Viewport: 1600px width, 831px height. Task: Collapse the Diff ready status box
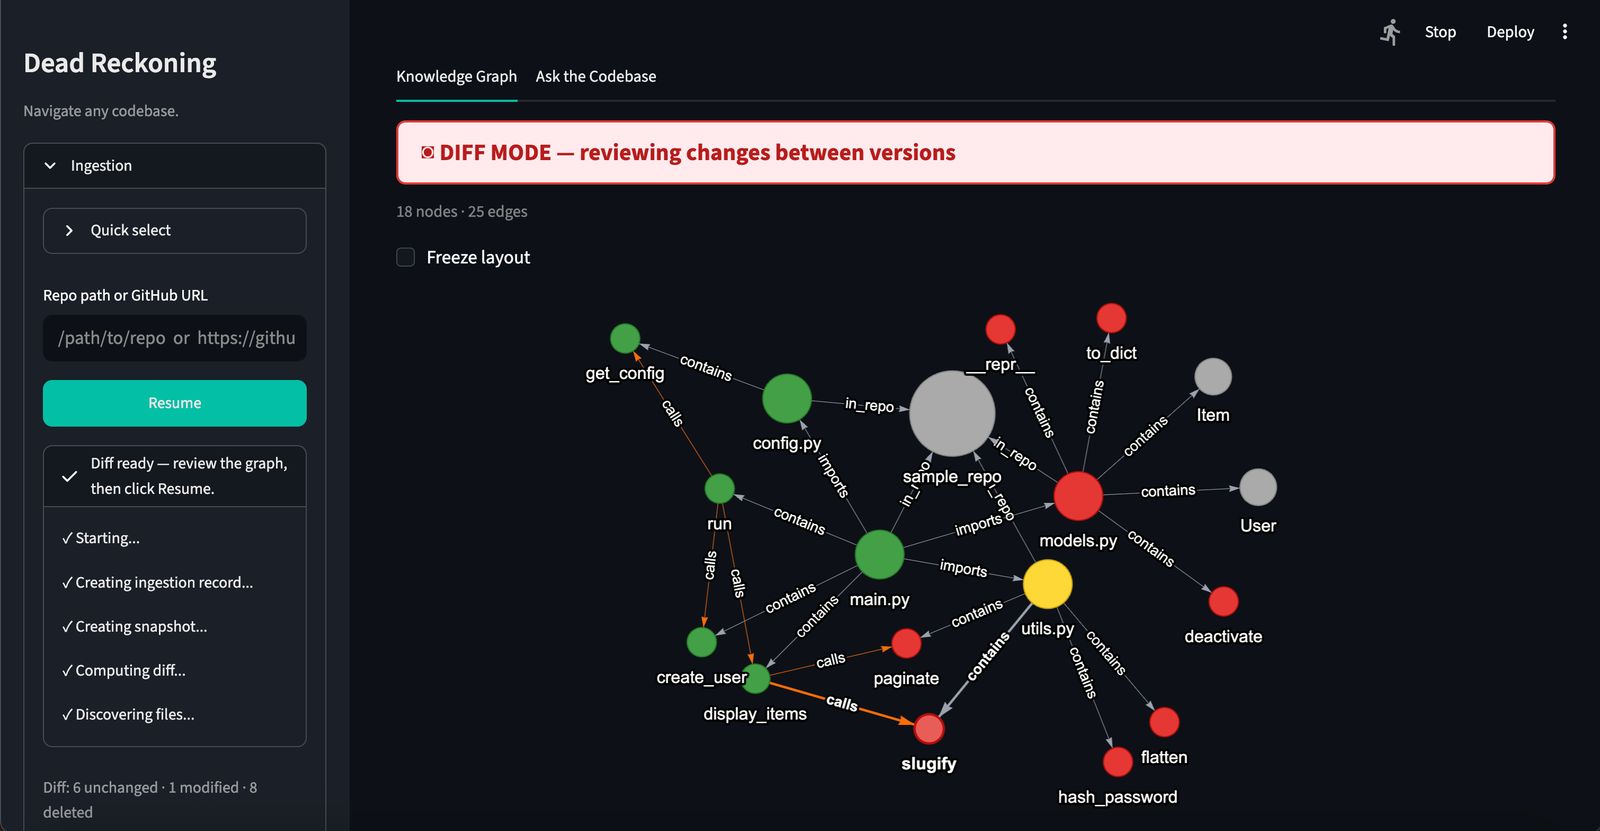click(175, 476)
